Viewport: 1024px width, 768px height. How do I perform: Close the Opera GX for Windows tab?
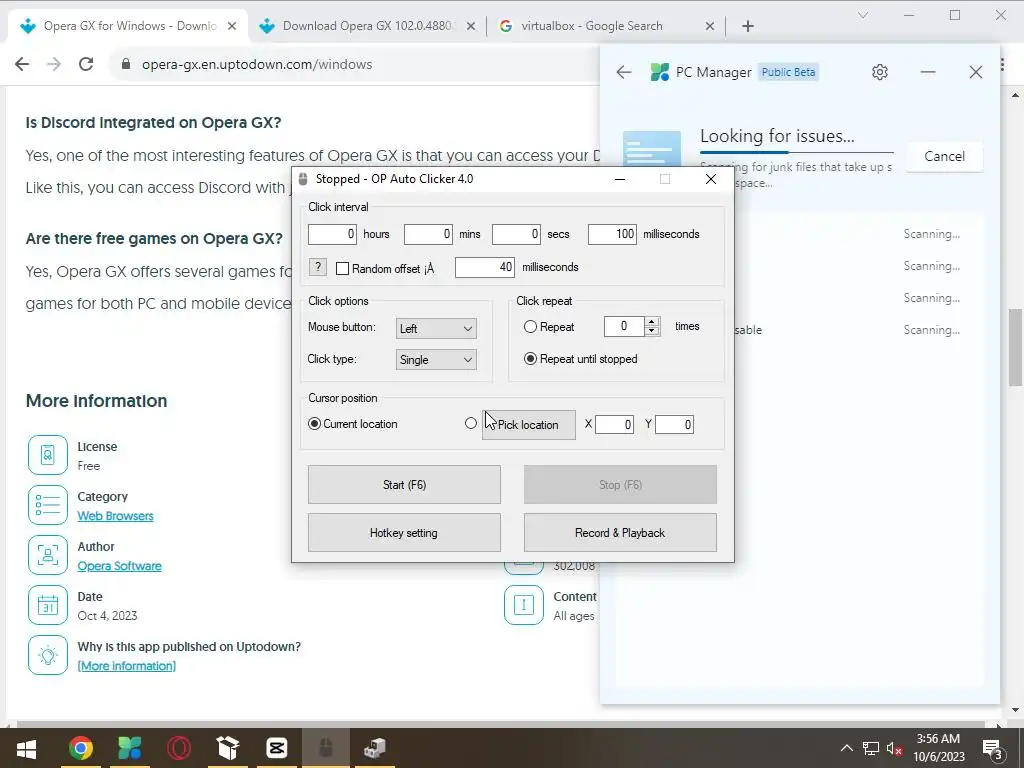232,26
